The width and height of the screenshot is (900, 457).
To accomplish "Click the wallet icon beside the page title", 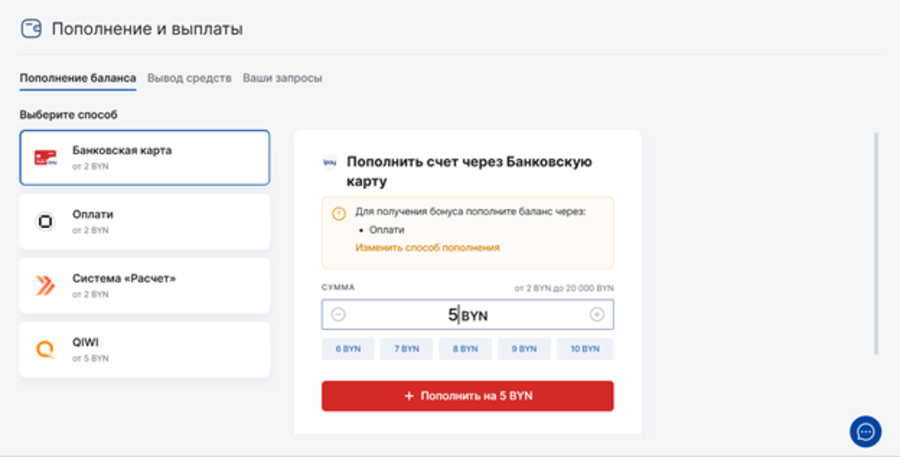I will pyautogui.click(x=31, y=29).
